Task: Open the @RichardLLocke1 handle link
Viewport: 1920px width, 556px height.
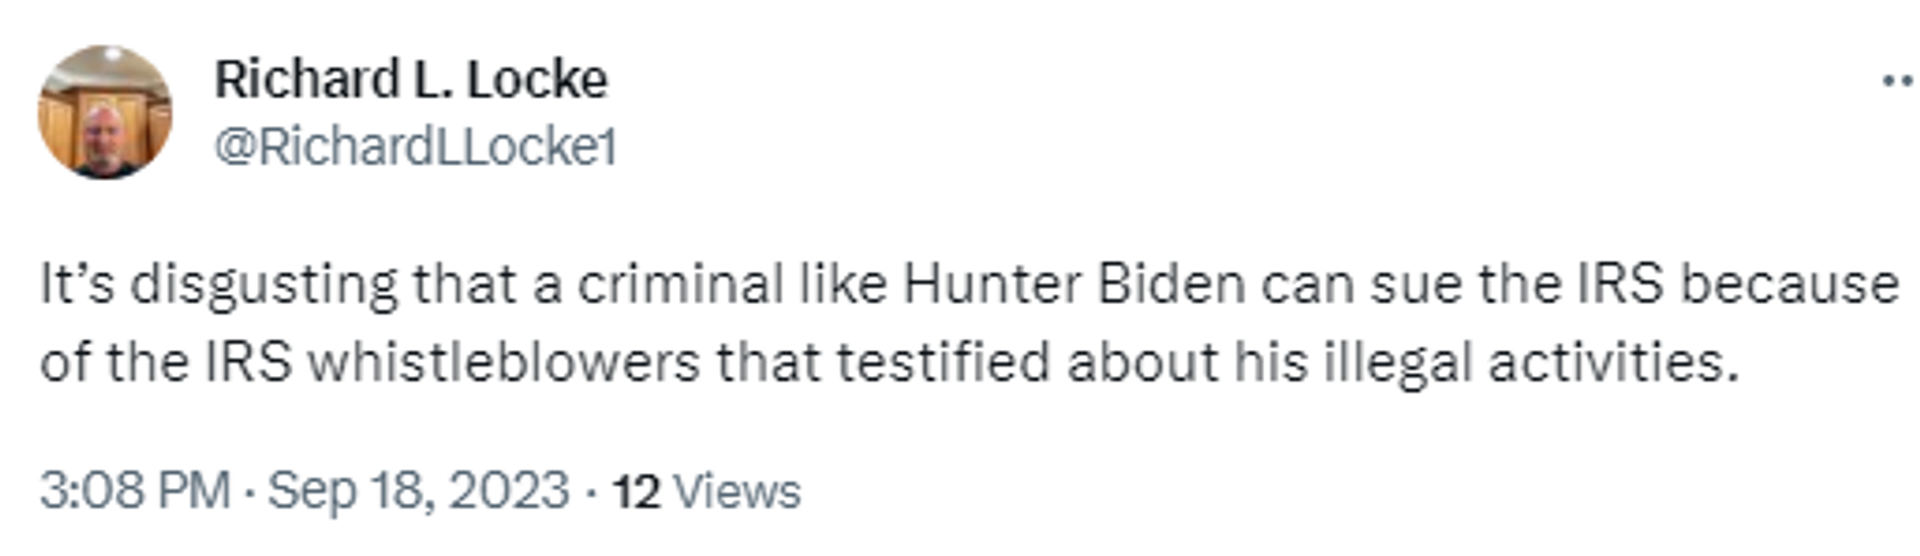Action: [x=416, y=147]
